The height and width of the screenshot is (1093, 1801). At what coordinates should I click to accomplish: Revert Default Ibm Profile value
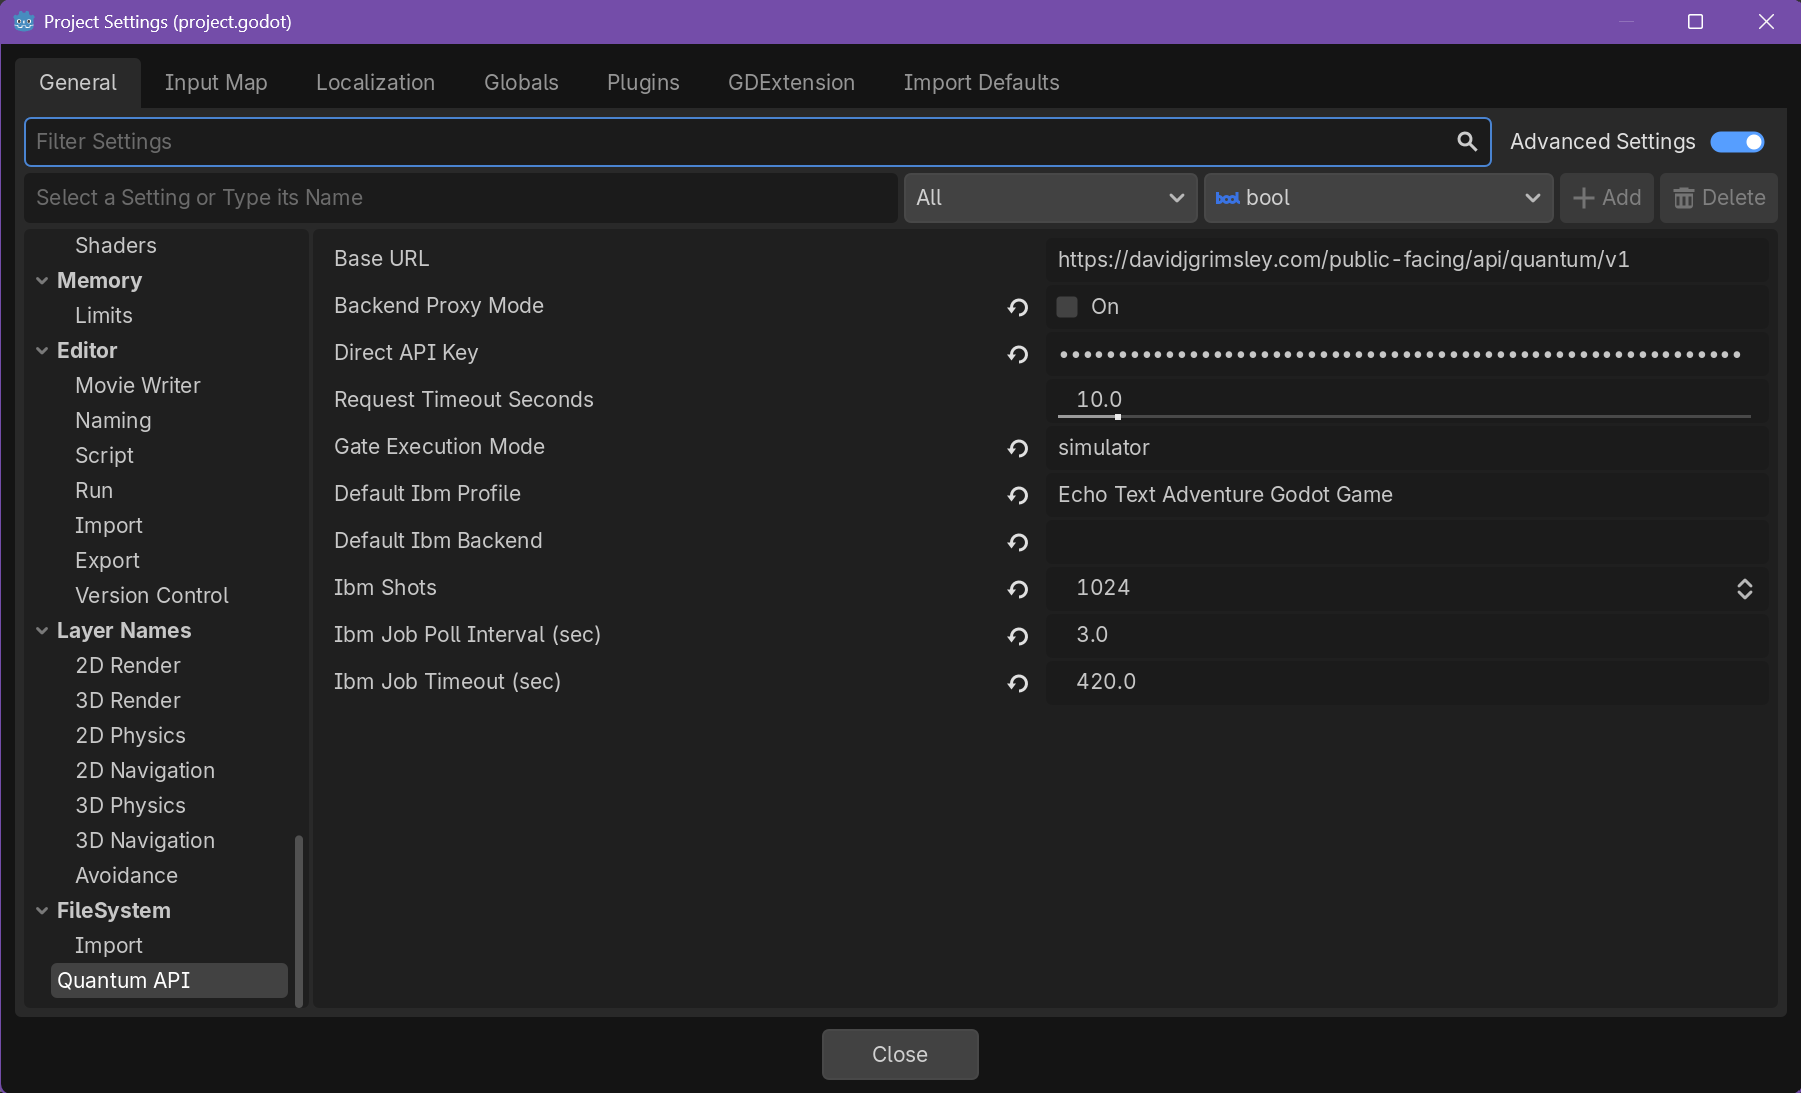(x=1018, y=495)
